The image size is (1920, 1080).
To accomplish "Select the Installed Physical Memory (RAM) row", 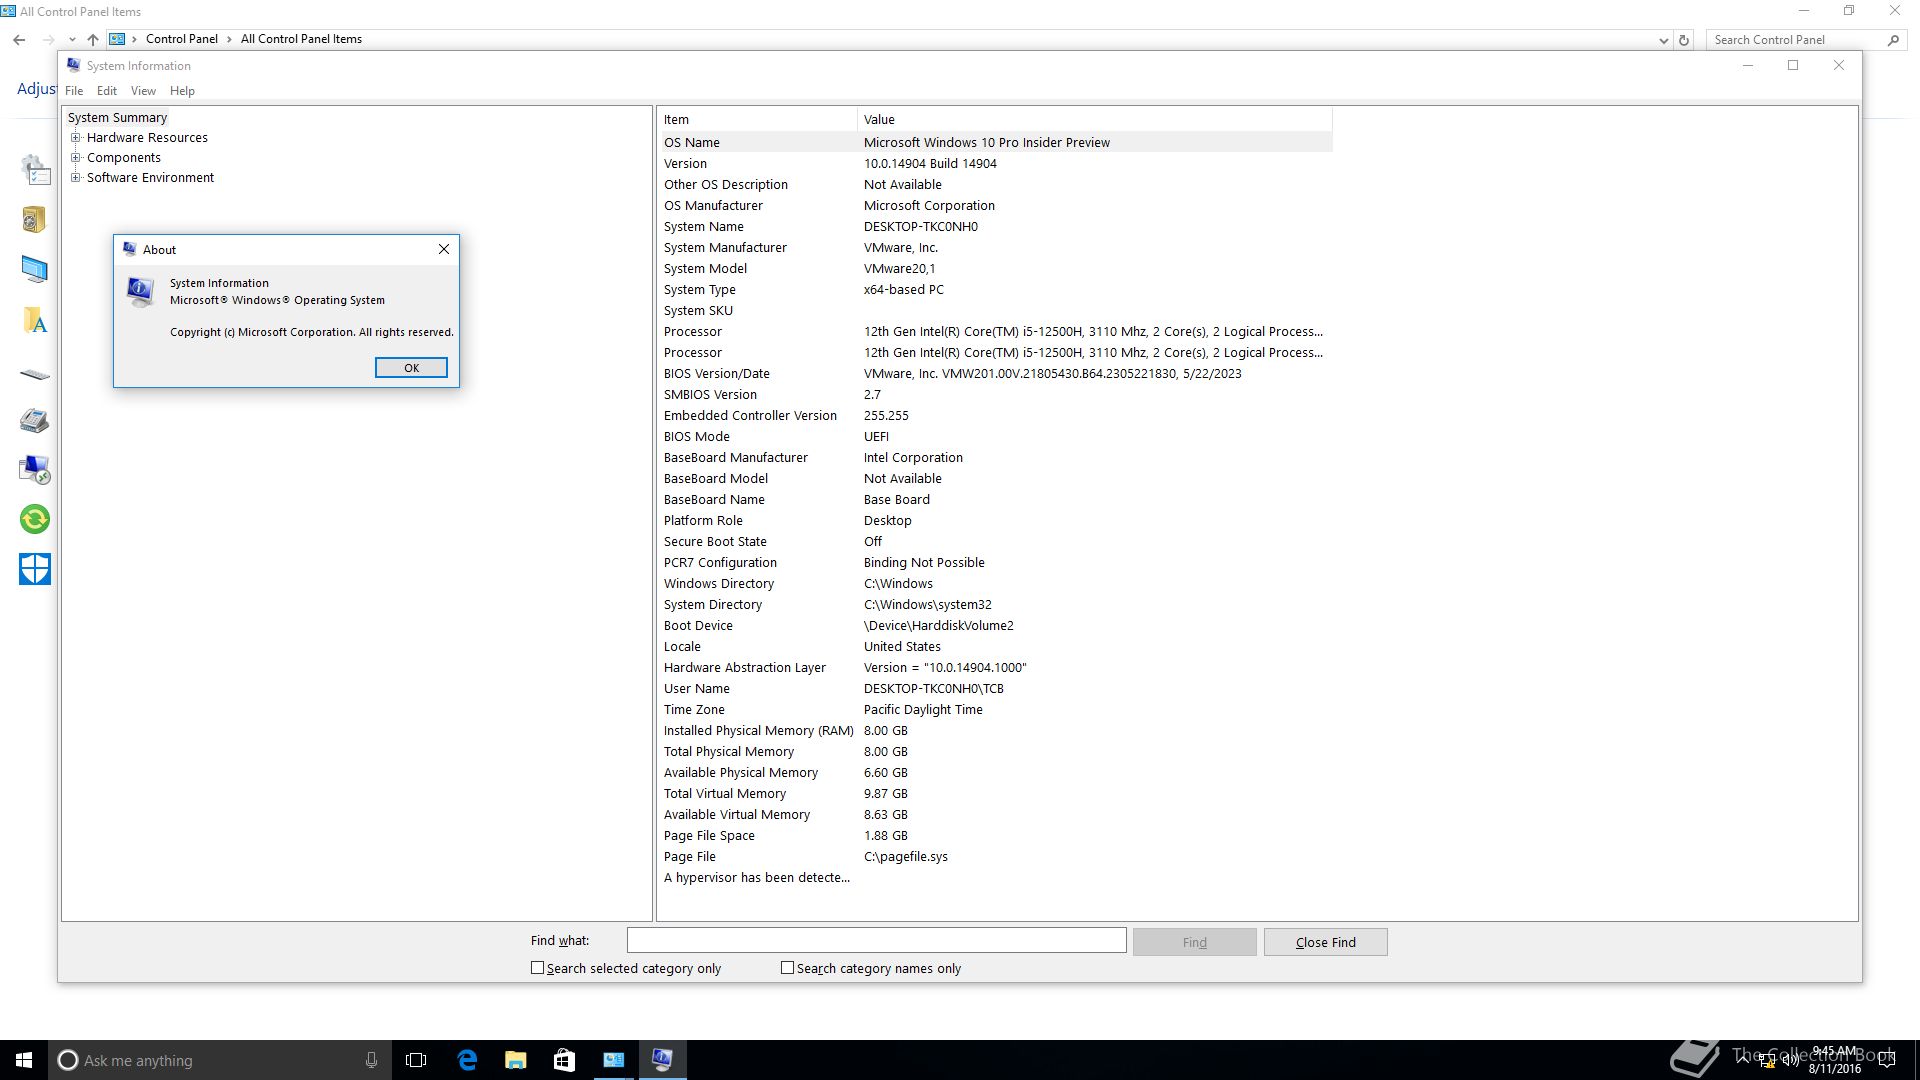I will [x=995, y=730].
